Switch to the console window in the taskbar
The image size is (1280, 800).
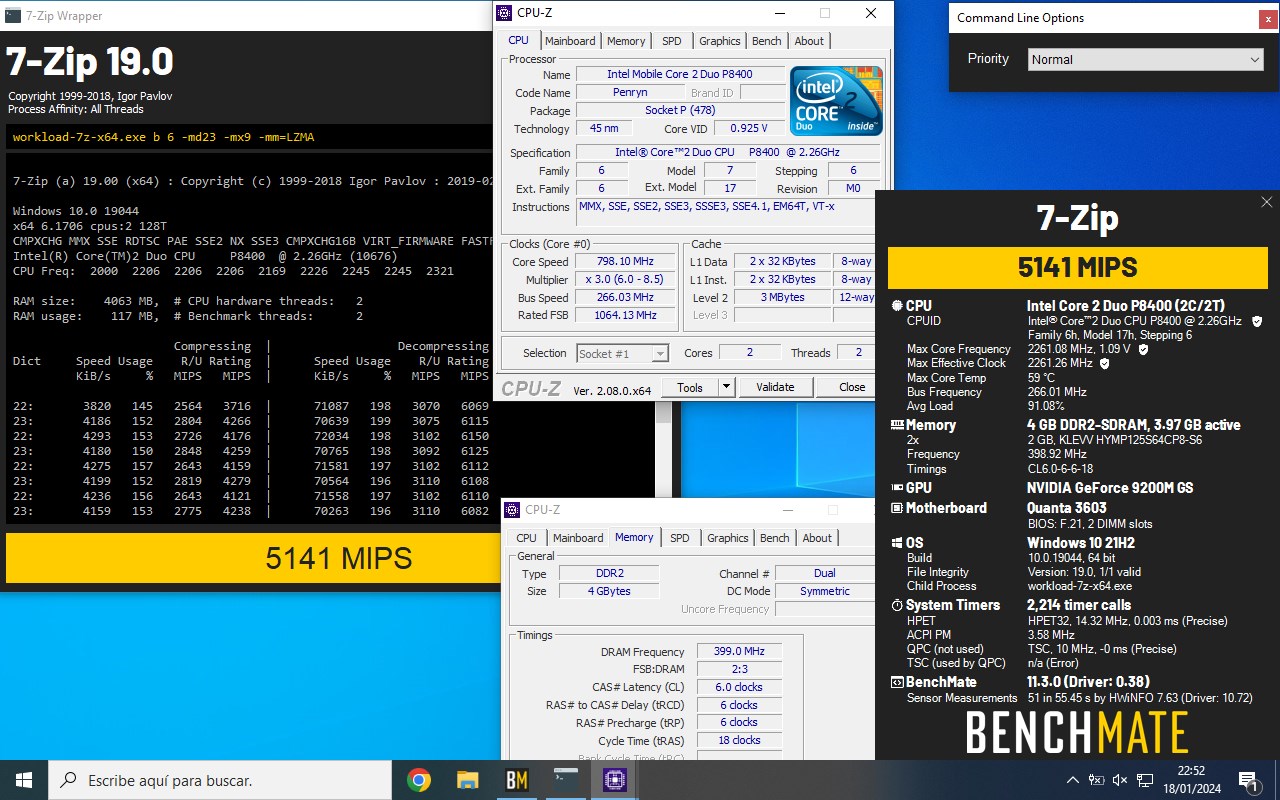click(566, 780)
